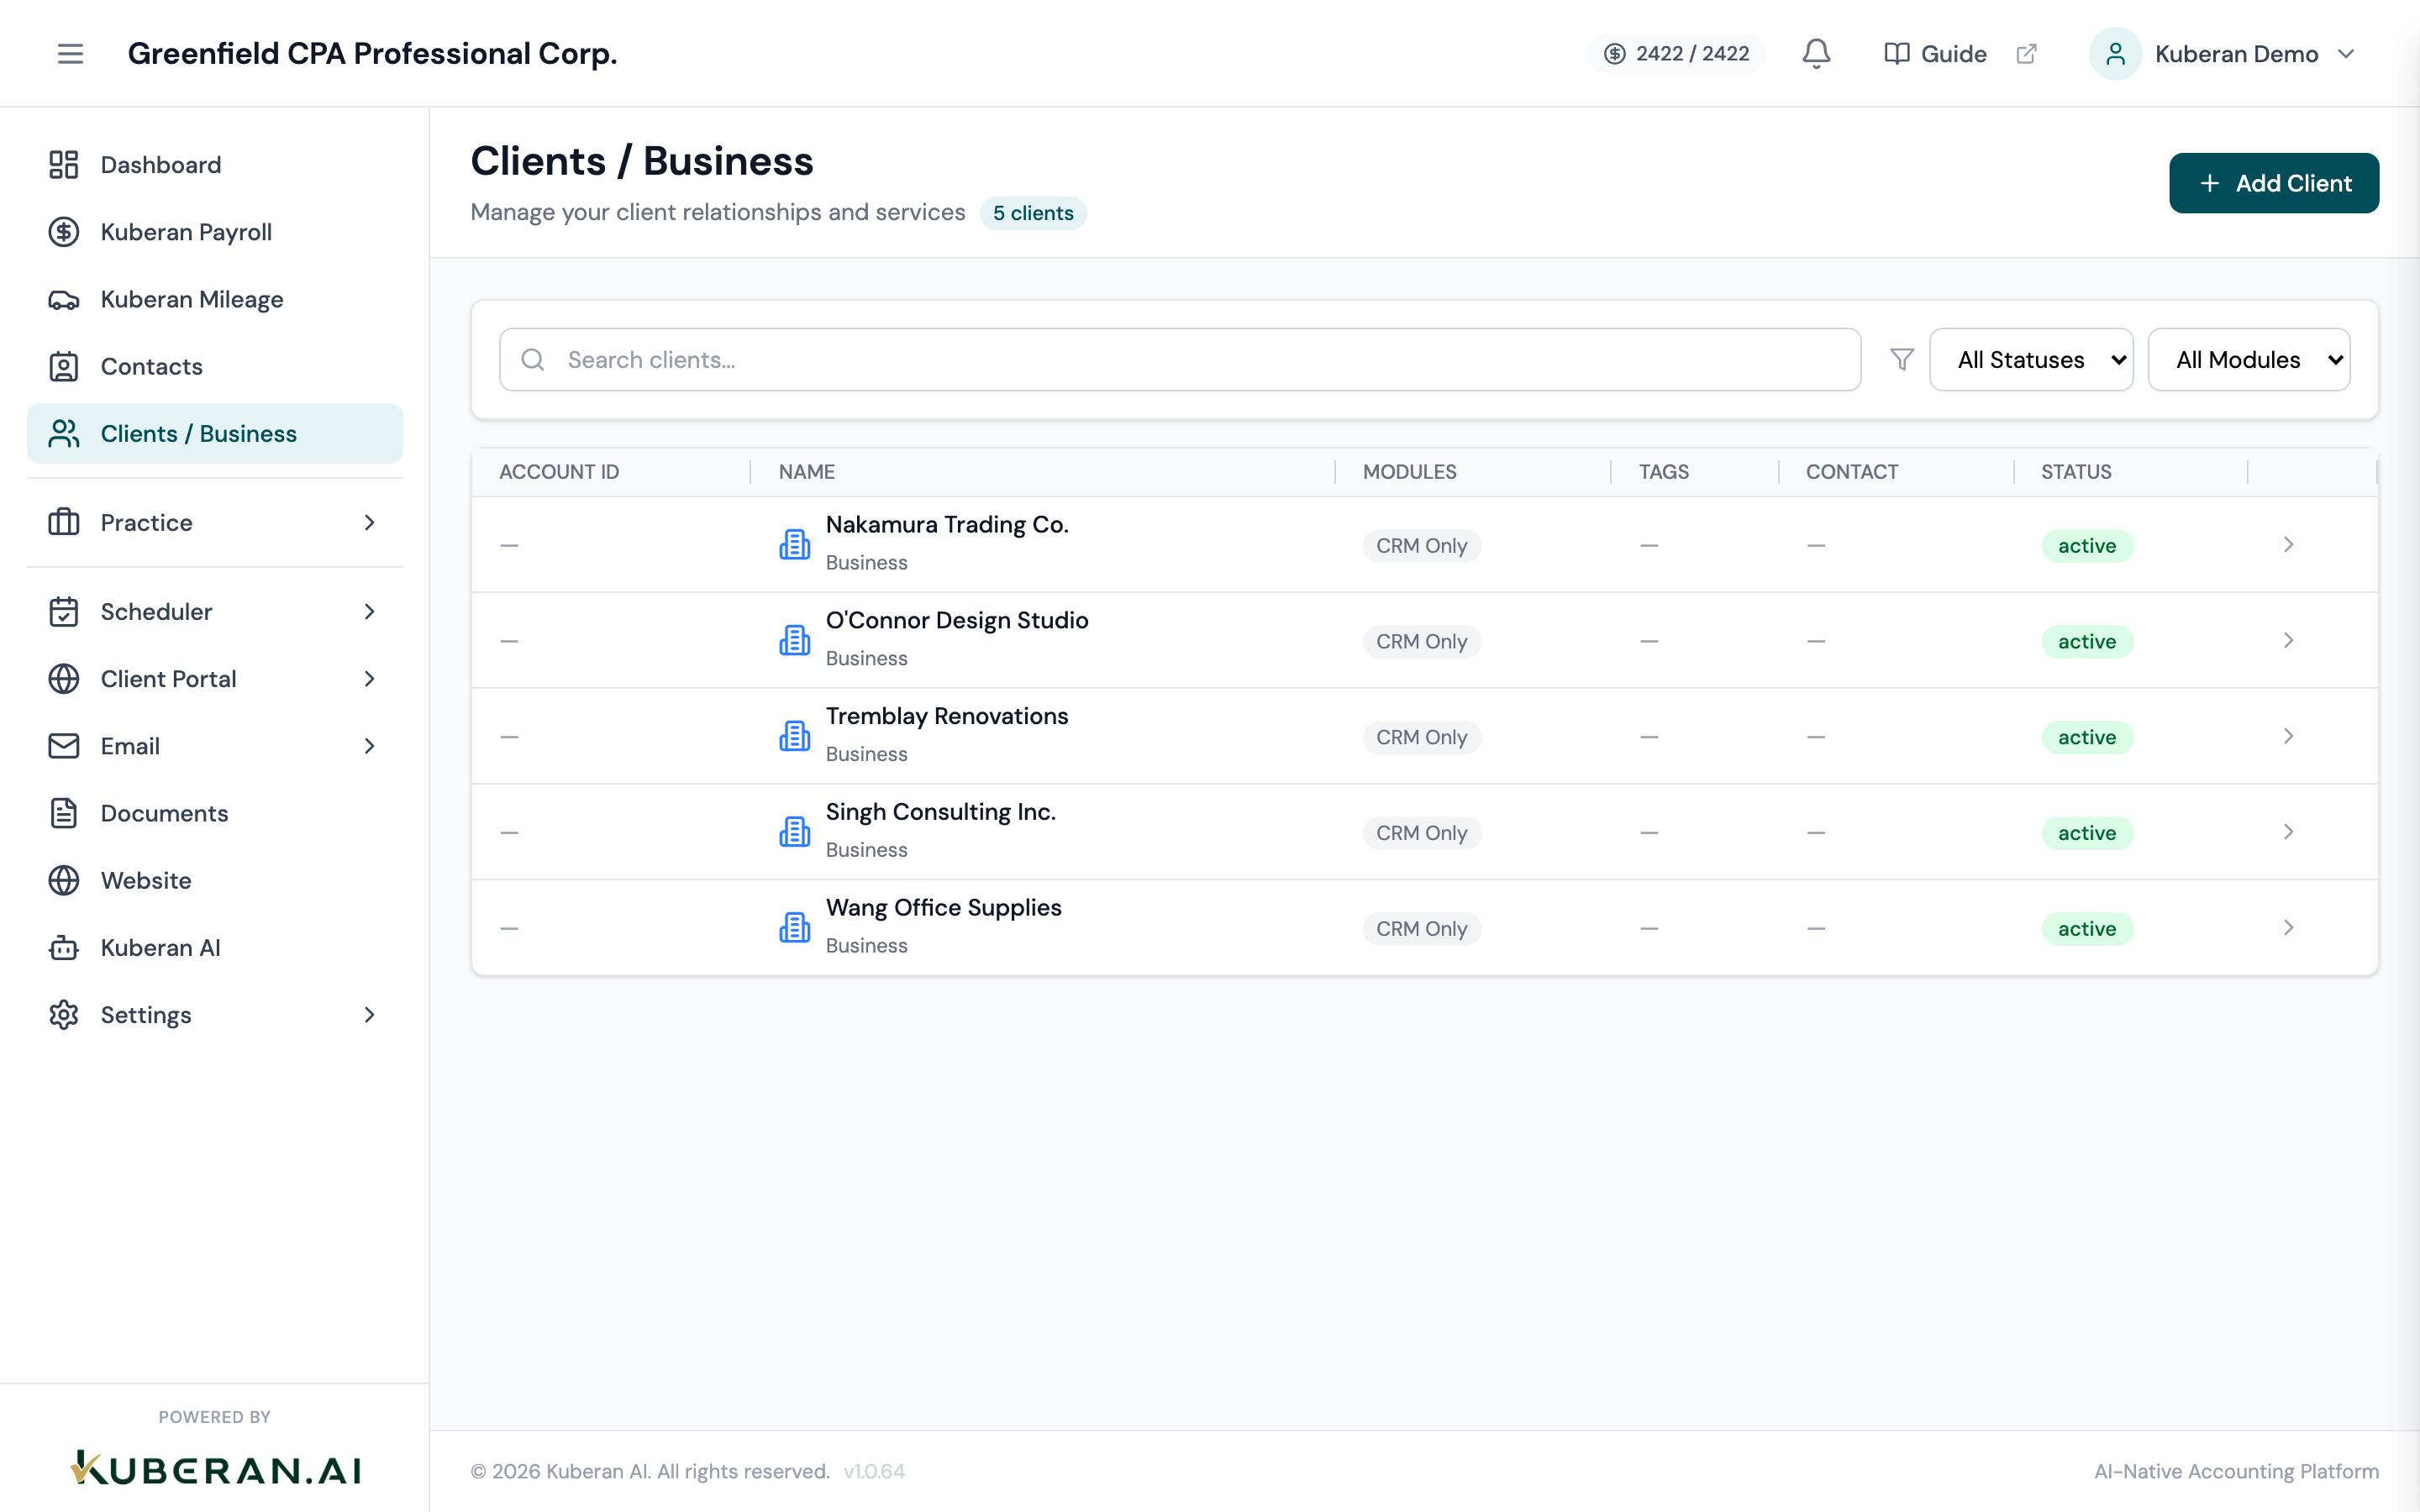Click the Website globe icon
Screen dimensions: 2420x1512
(x=64, y=880)
